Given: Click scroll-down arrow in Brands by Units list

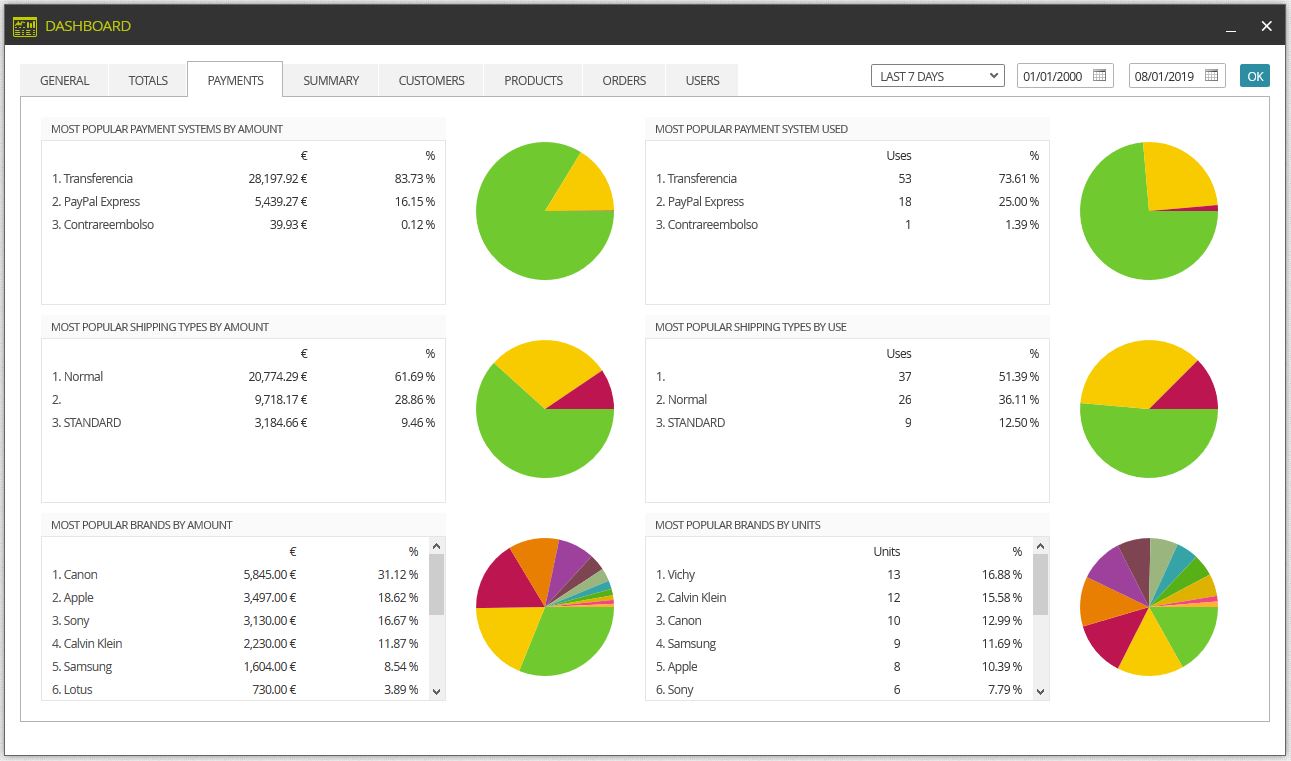Looking at the screenshot, I should tap(1040, 691).
